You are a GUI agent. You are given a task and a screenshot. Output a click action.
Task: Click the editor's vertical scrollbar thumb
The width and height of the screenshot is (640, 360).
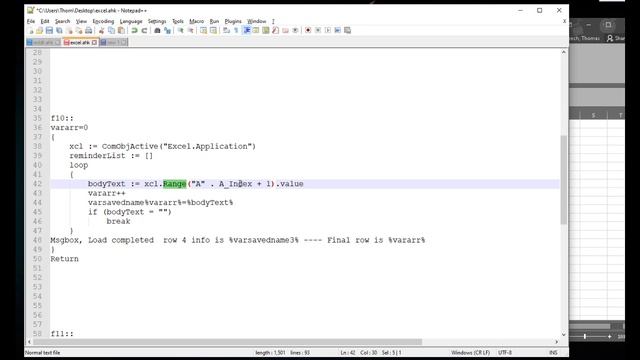(x=564, y=180)
